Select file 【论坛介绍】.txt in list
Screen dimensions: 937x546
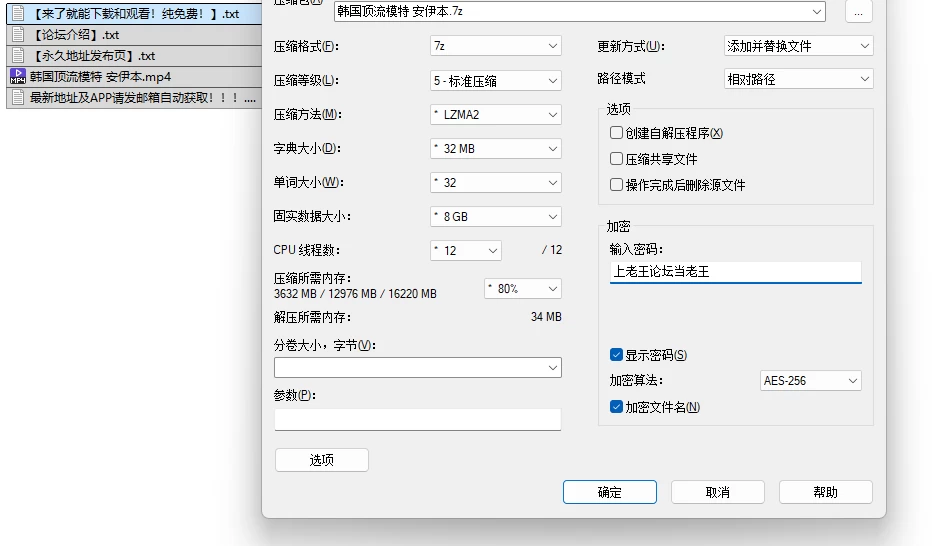(134, 35)
